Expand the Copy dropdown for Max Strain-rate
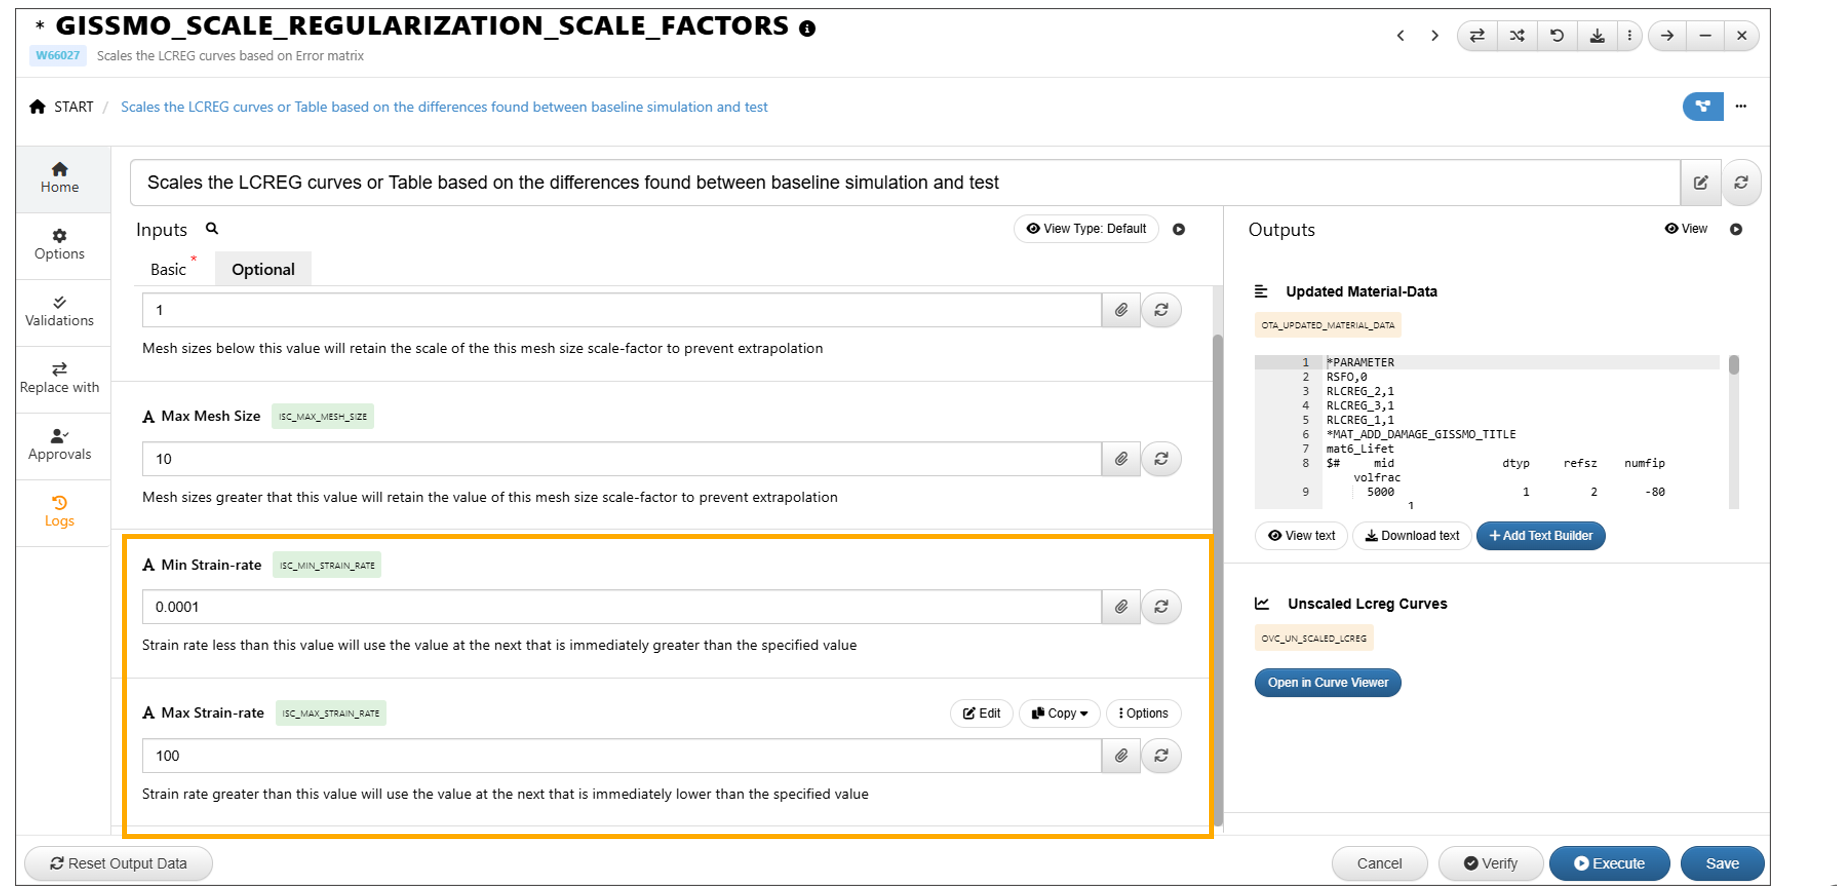This screenshot has width=1837, height=886. (1060, 714)
